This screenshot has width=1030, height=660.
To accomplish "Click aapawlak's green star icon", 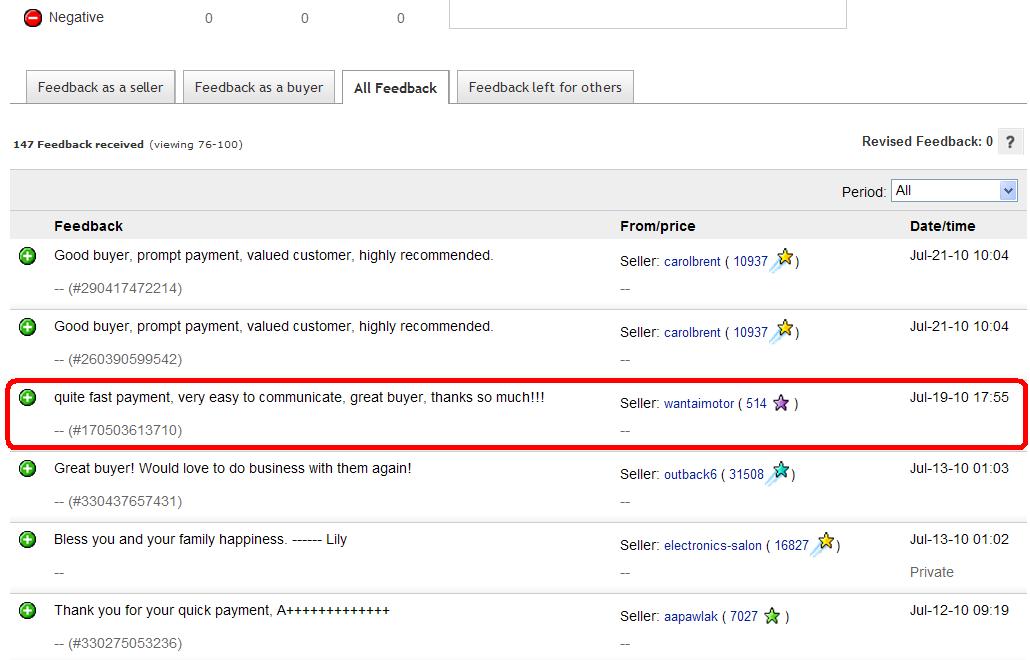I will (x=771, y=616).
